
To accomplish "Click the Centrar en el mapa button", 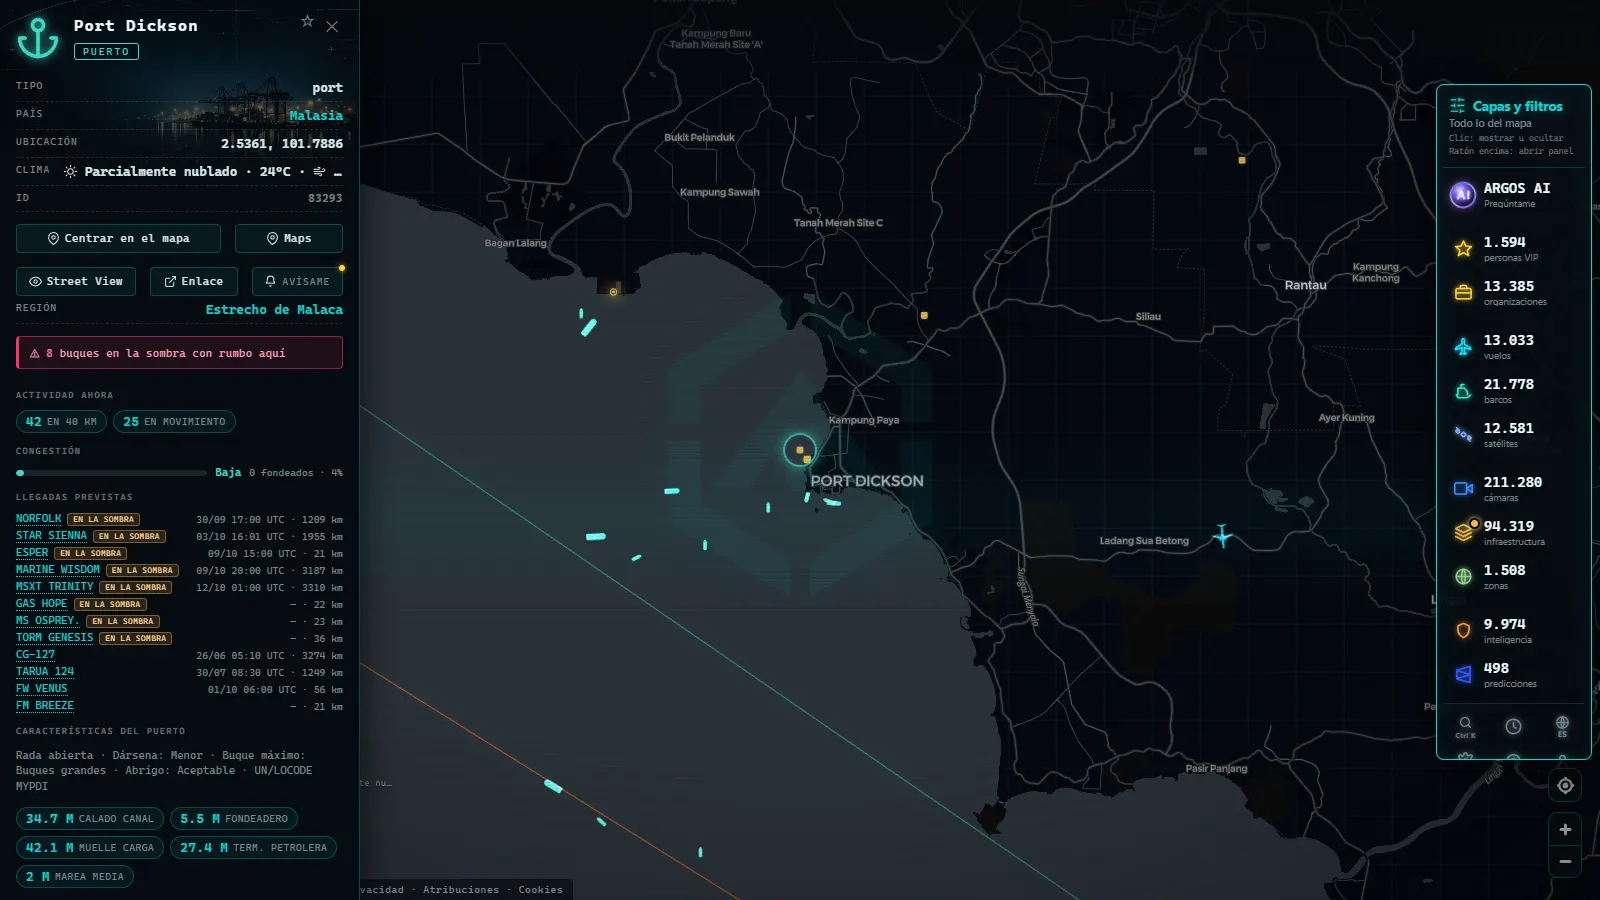I will tap(118, 239).
